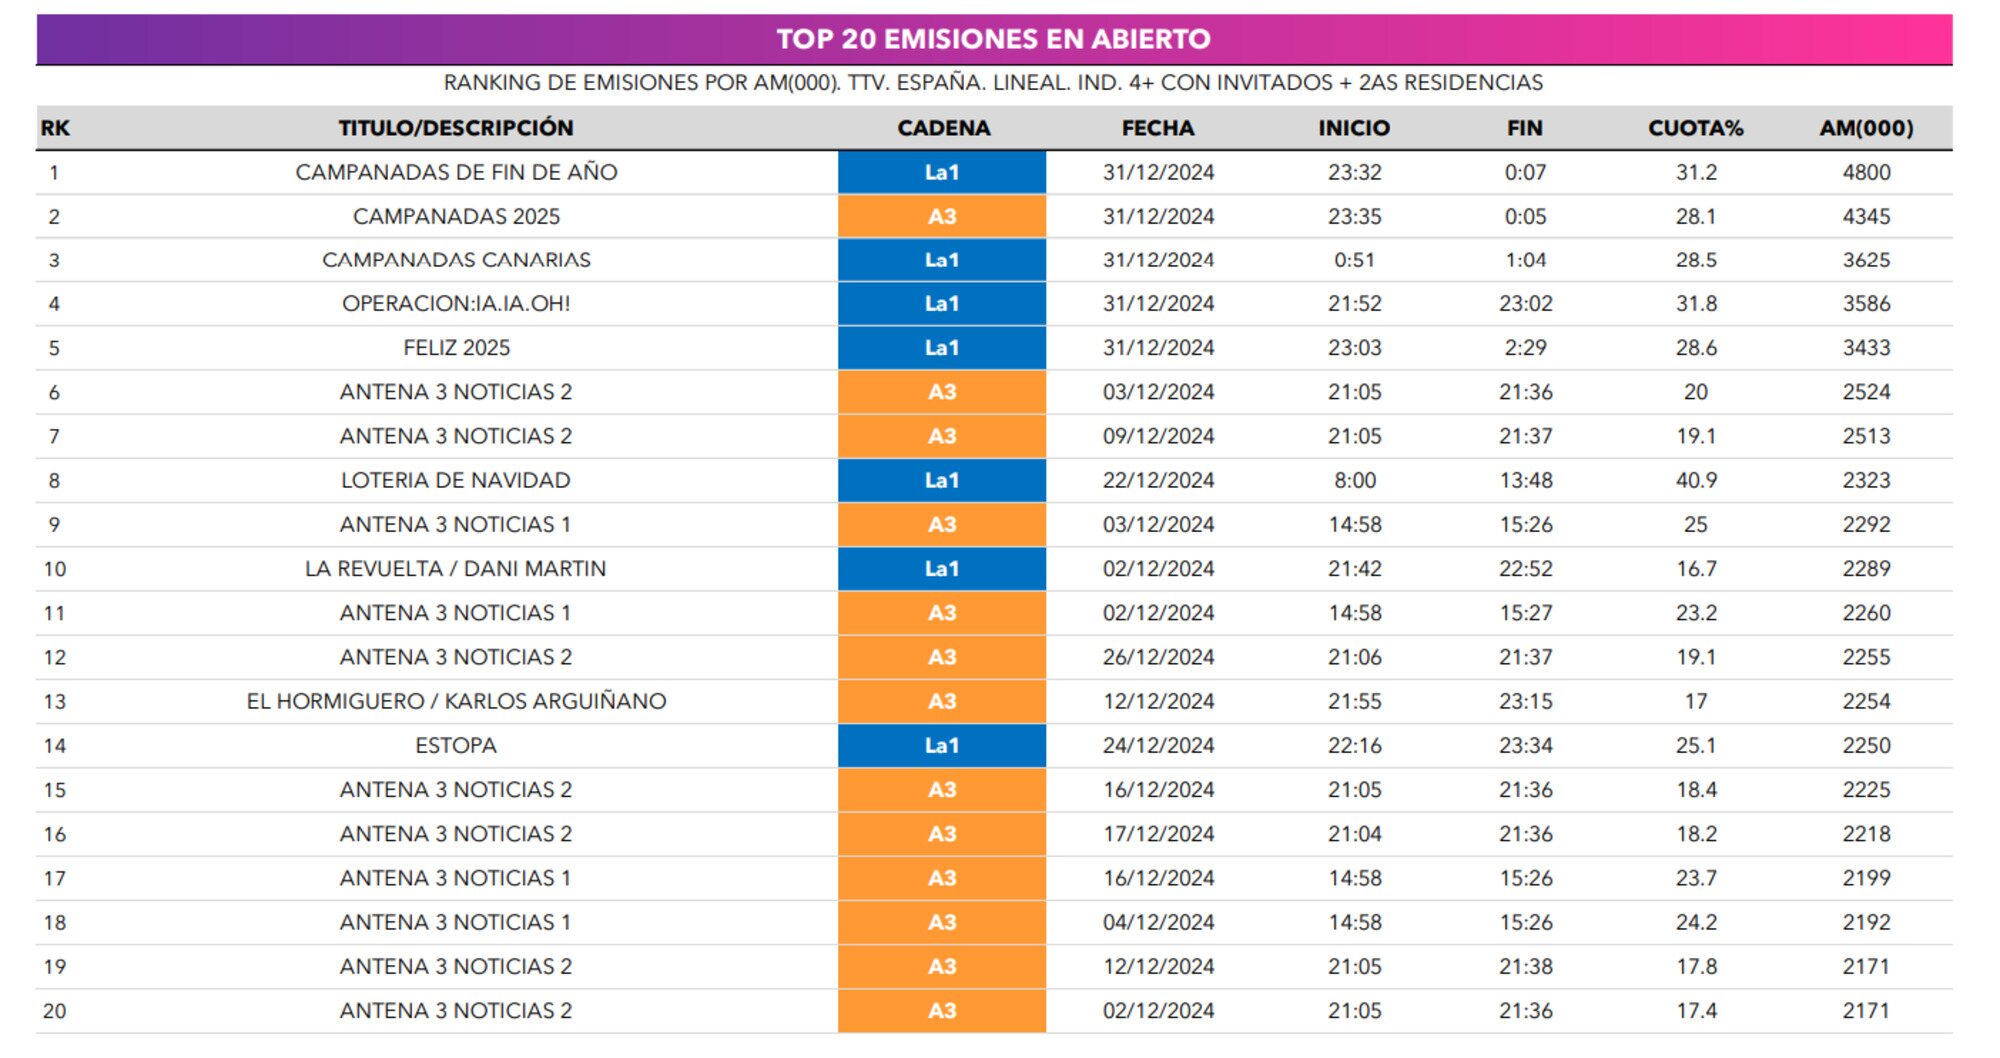Click EL HORMIGUERO / KARLOS ARGUIÑANO title
The height and width of the screenshot is (1058, 2000).
(x=456, y=702)
